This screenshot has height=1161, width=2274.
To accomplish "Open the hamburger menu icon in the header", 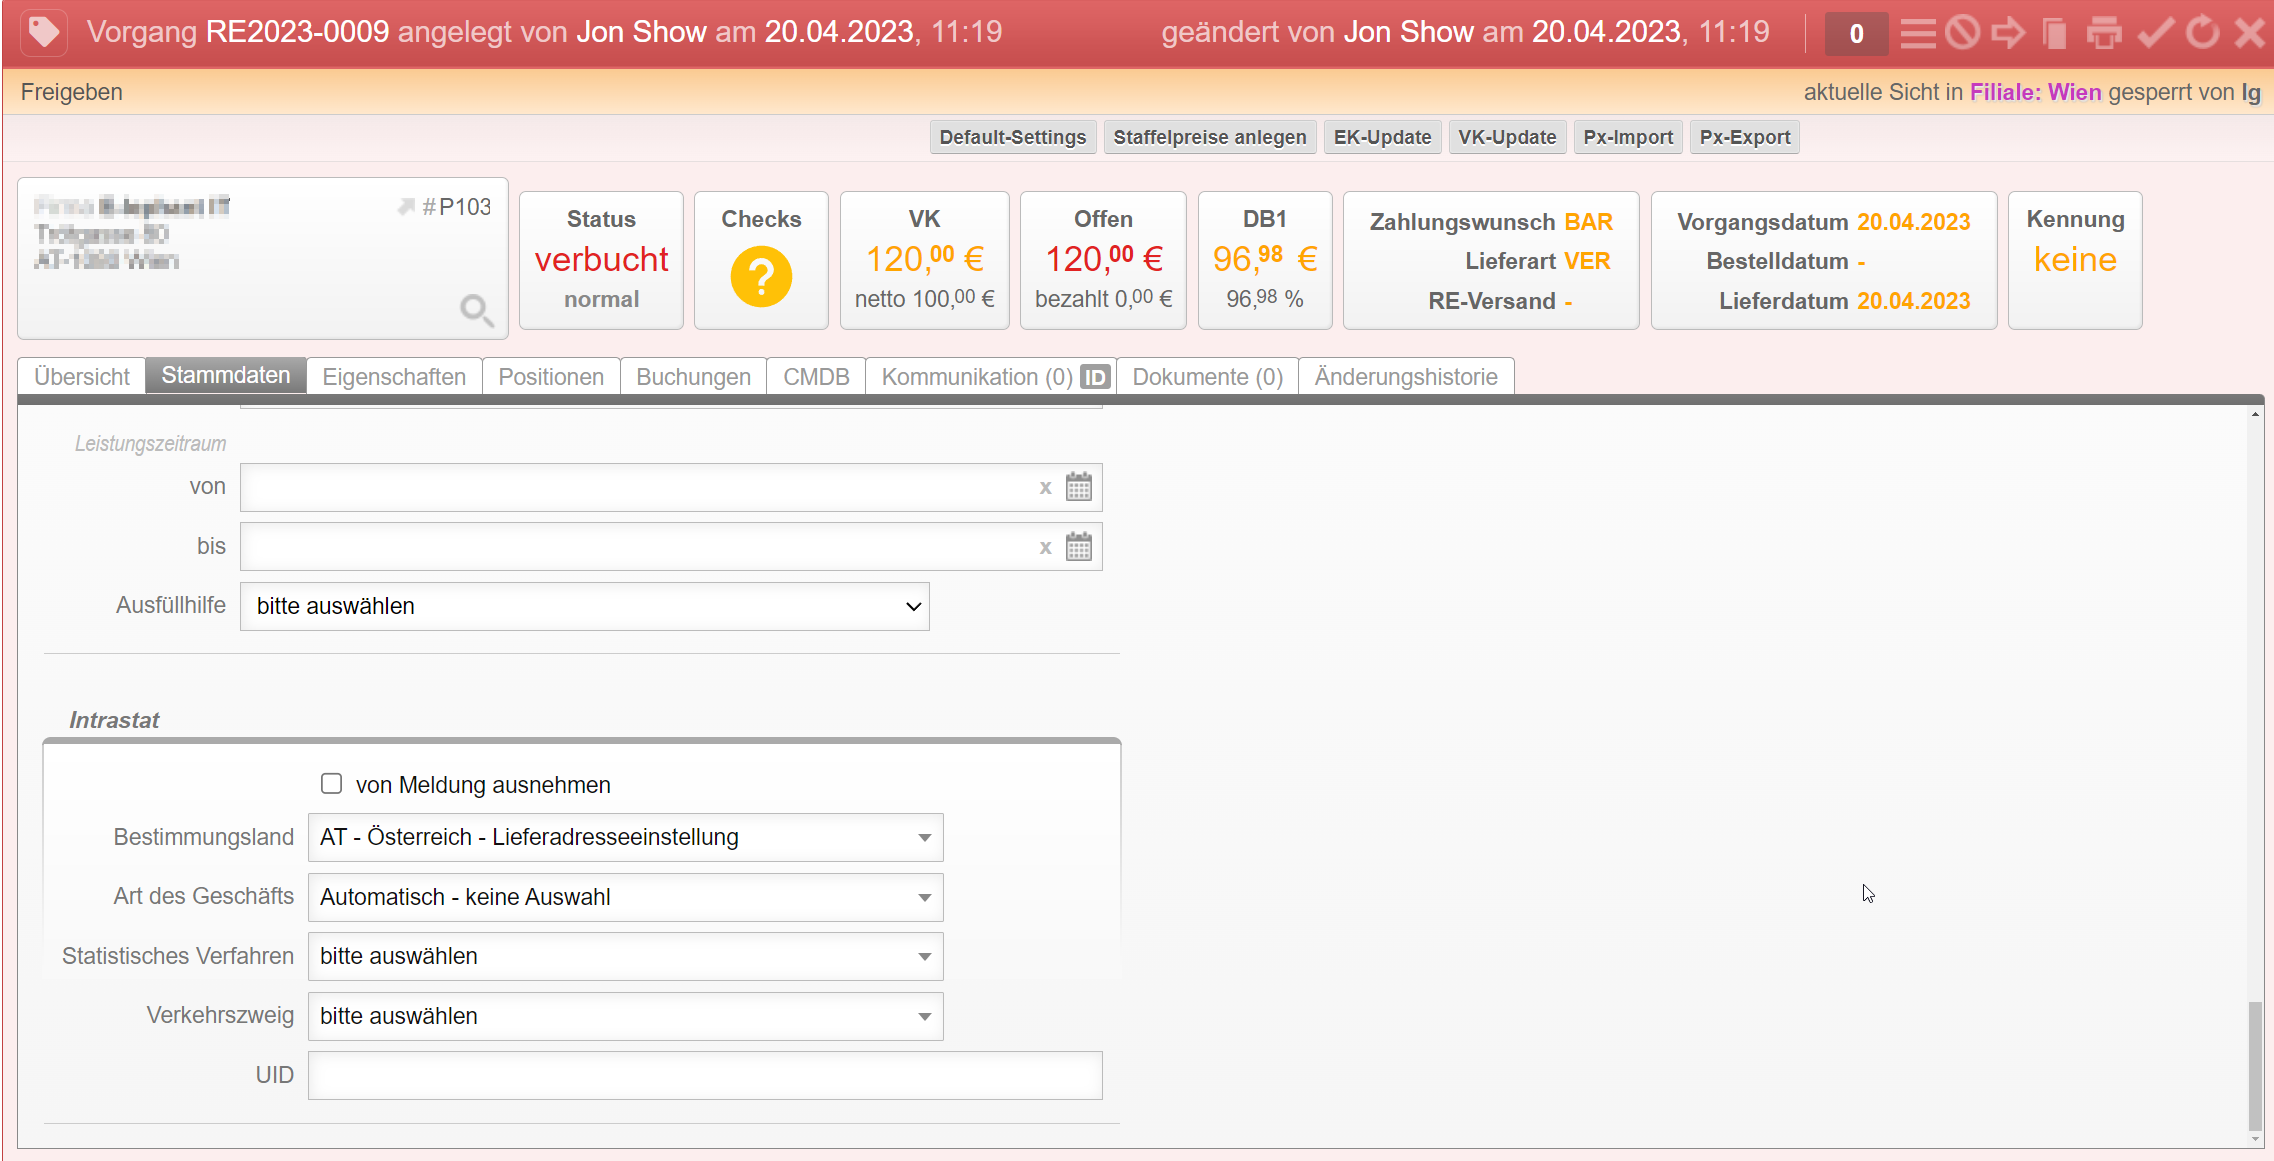I will 1917,33.
